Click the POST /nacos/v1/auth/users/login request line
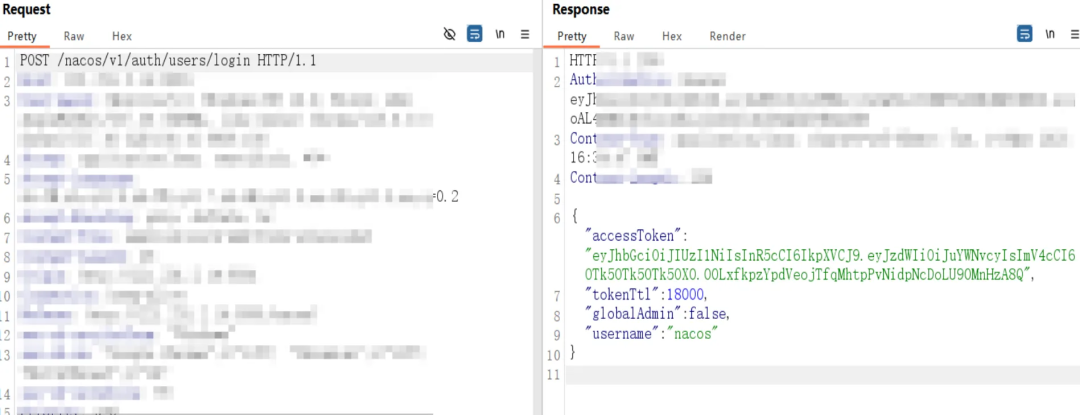 coord(168,61)
